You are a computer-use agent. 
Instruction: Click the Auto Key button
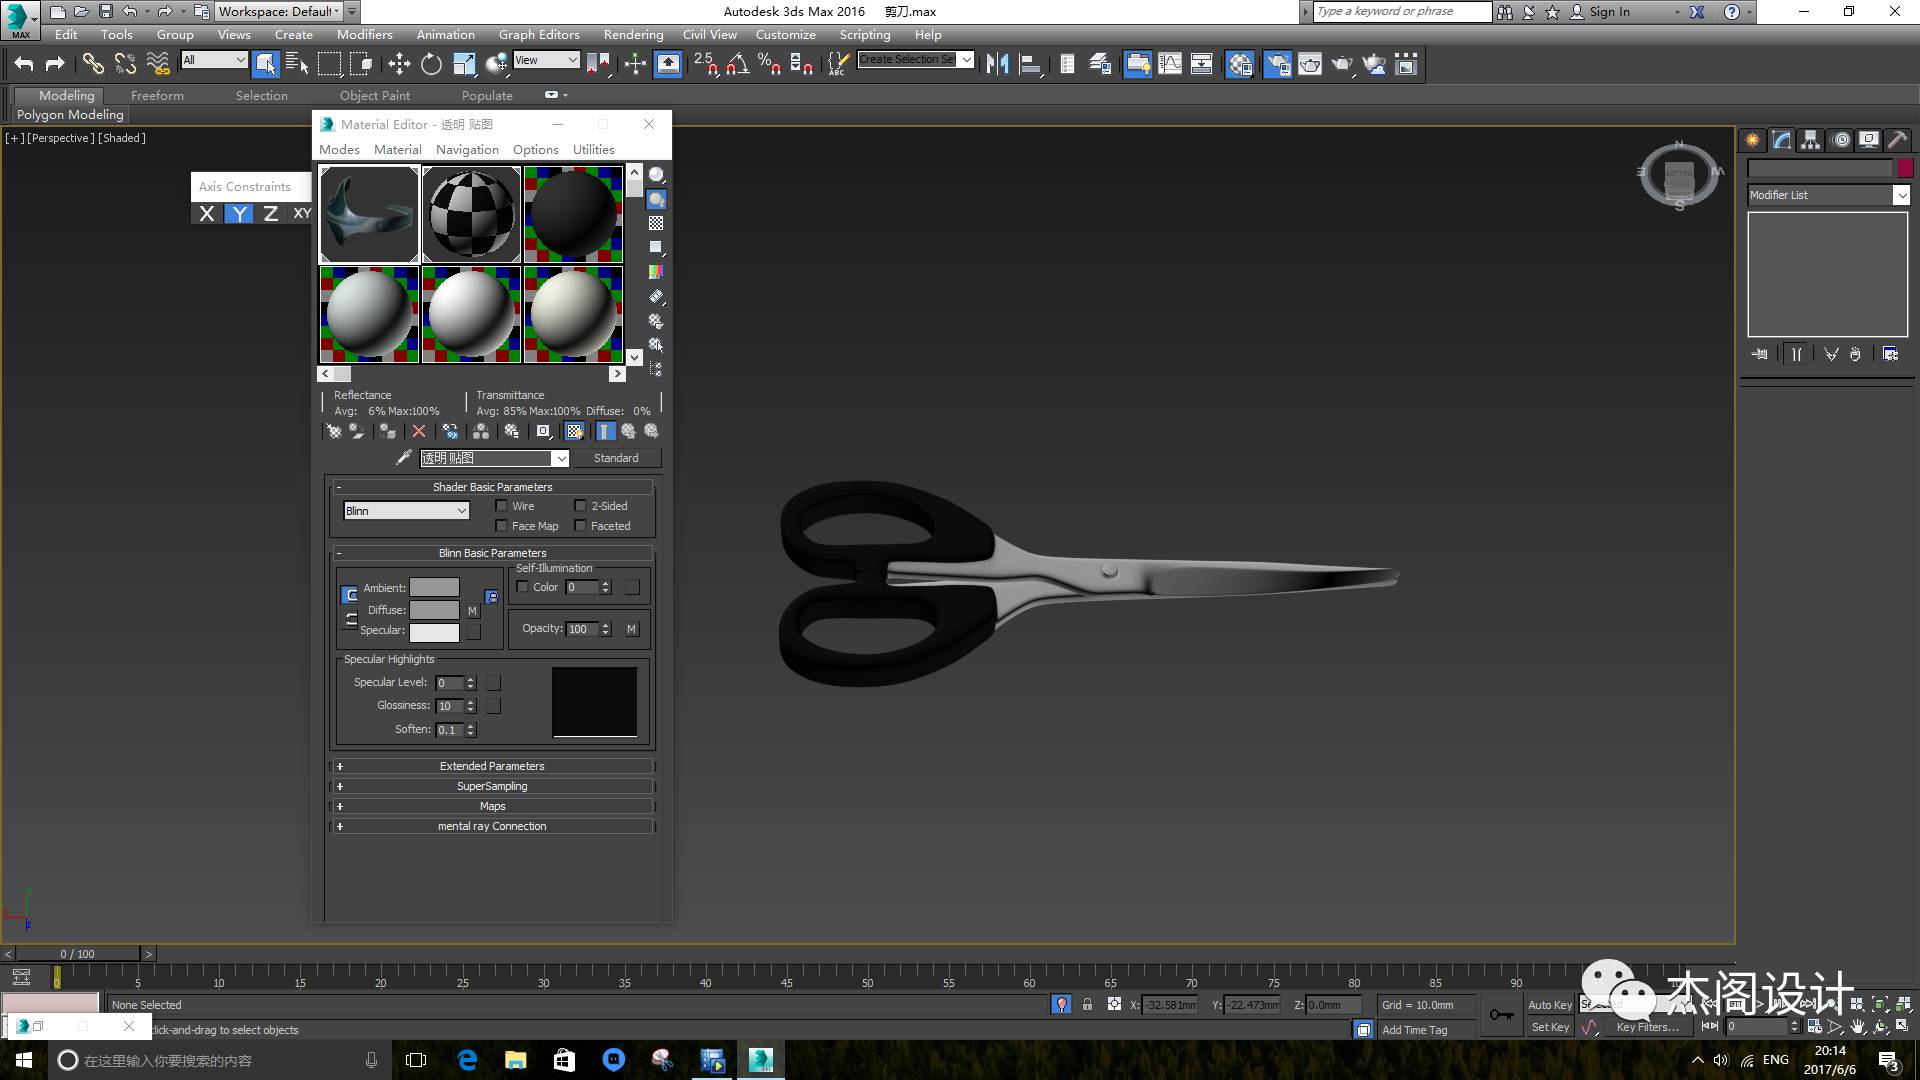coord(1549,1005)
